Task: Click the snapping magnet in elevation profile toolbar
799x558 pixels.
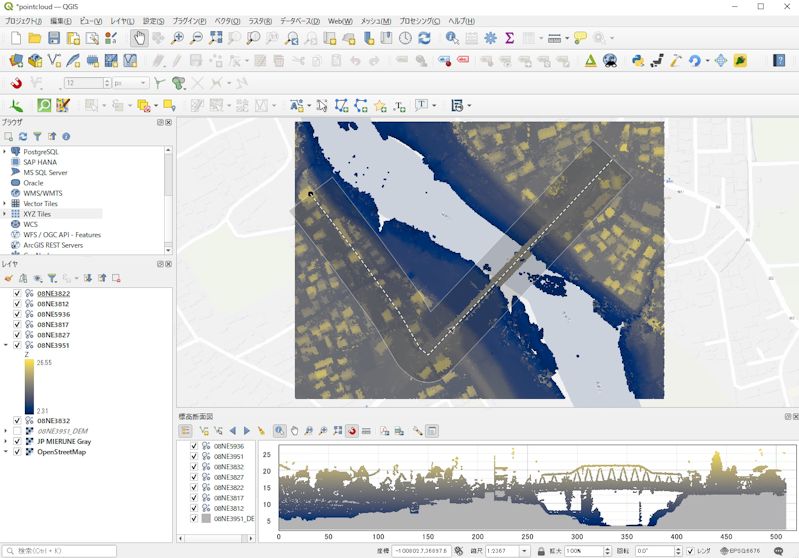Action: click(352, 431)
